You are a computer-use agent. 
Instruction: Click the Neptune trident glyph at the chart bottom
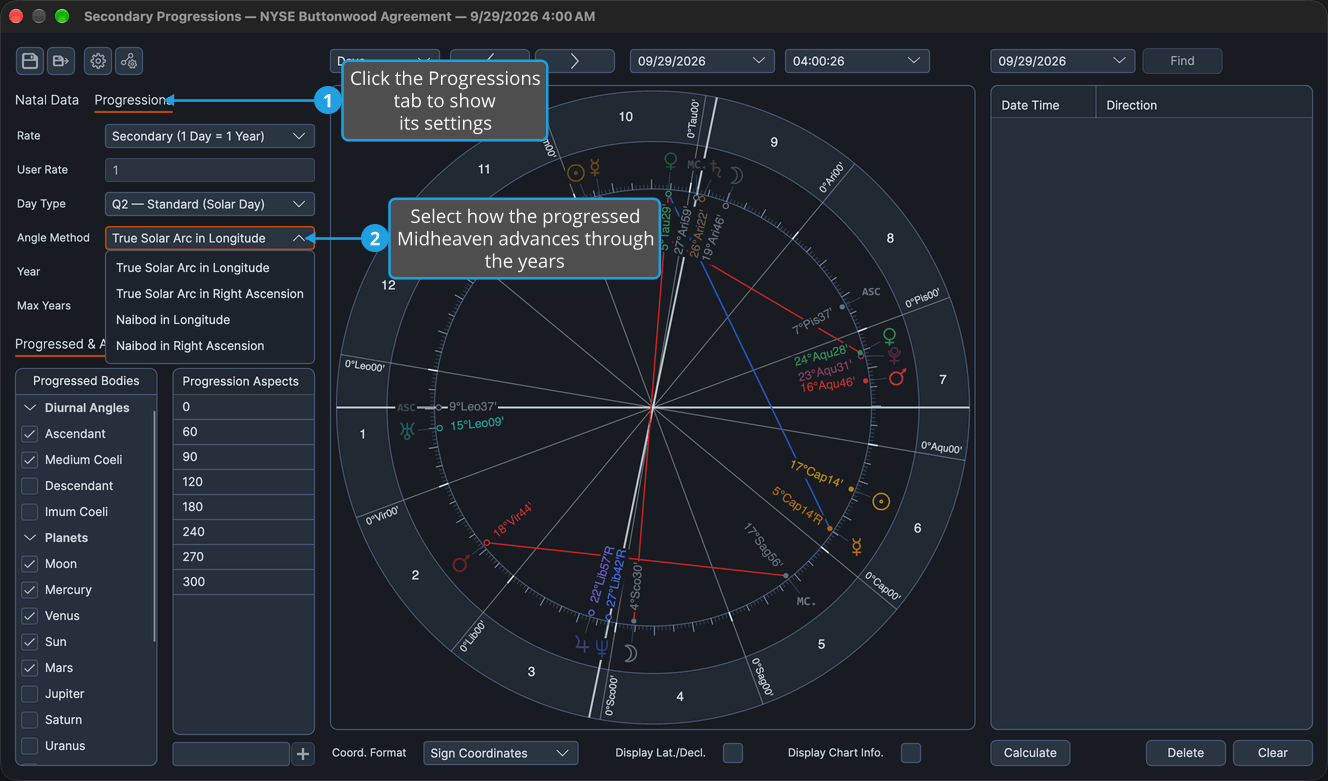coord(601,646)
